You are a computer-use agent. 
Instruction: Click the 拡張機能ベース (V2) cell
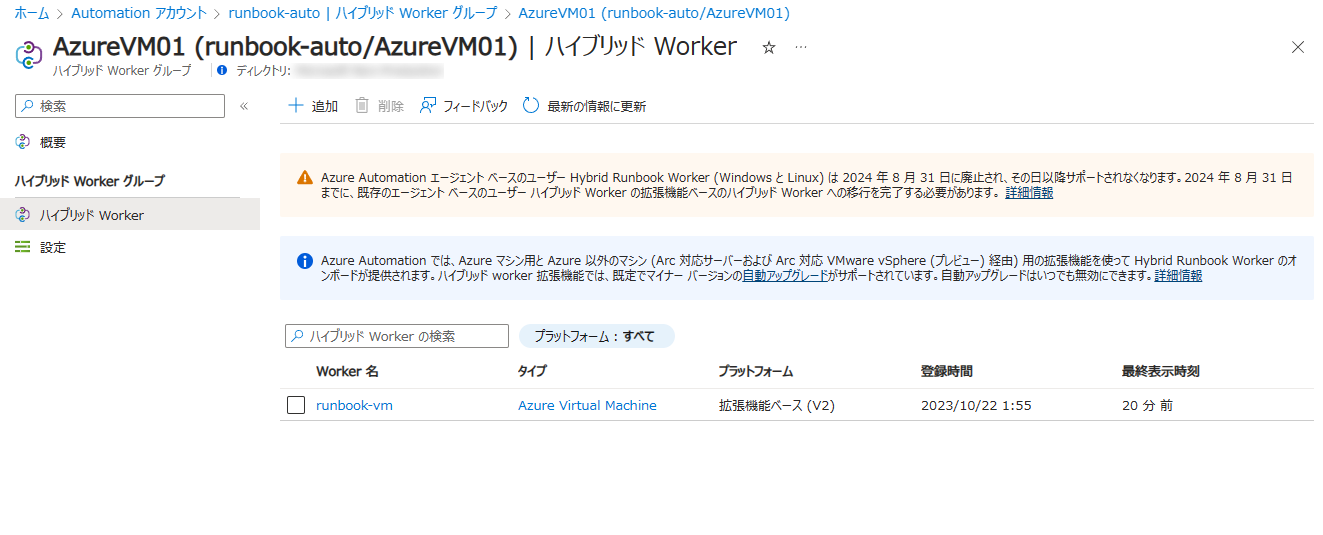pyautogui.click(x=777, y=405)
